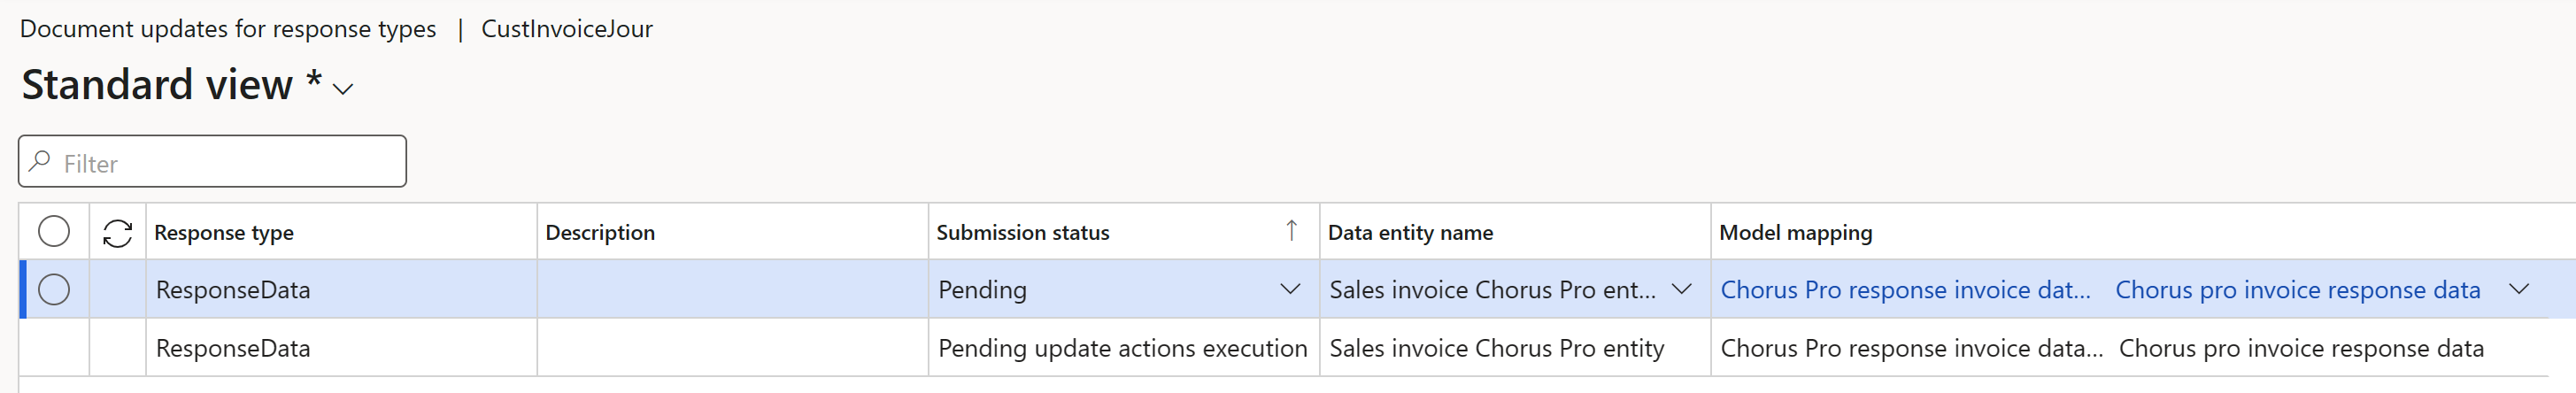Open the Chorus Pro response invoice dat... link
The width and height of the screenshot is (2576, 393).
(x=1905, y=290)
